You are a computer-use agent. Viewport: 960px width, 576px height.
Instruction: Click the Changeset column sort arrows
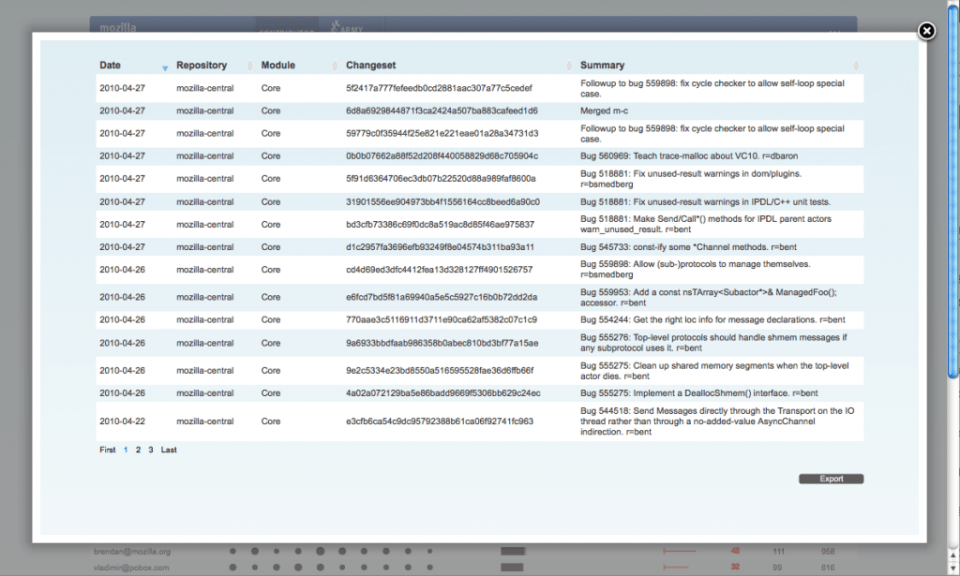coord(569,66)
